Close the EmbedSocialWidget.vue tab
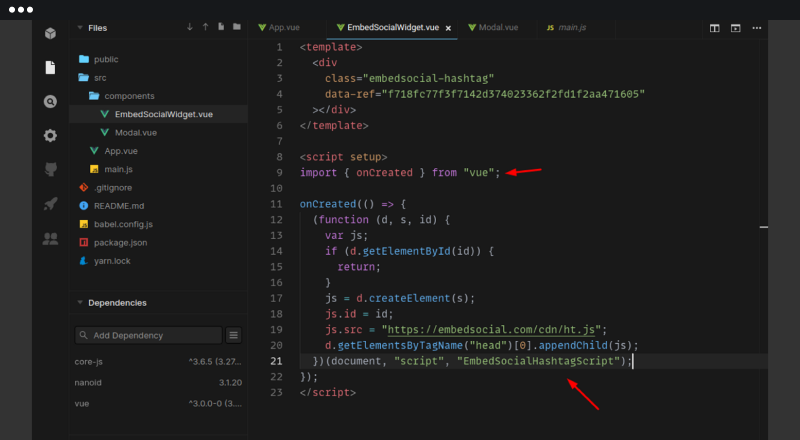Screen dimensions: 800x440 (448, 28)
